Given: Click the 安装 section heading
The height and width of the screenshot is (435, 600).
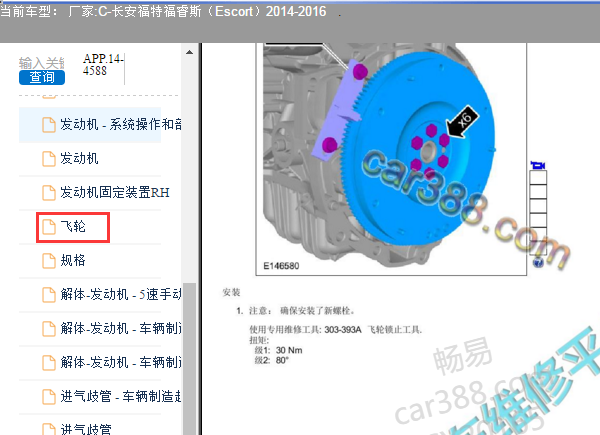Looking at the screenshot, I should pos(231,293).
